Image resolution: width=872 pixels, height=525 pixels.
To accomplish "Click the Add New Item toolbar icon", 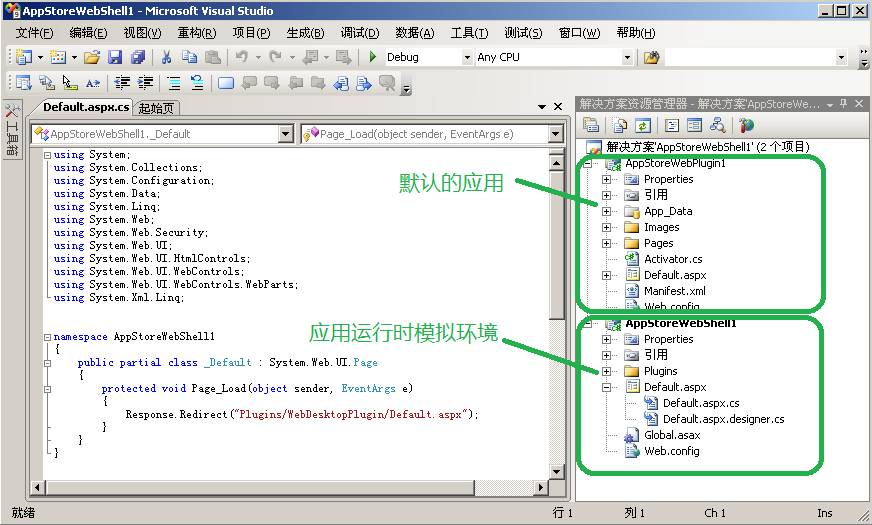I will [57, 57].
